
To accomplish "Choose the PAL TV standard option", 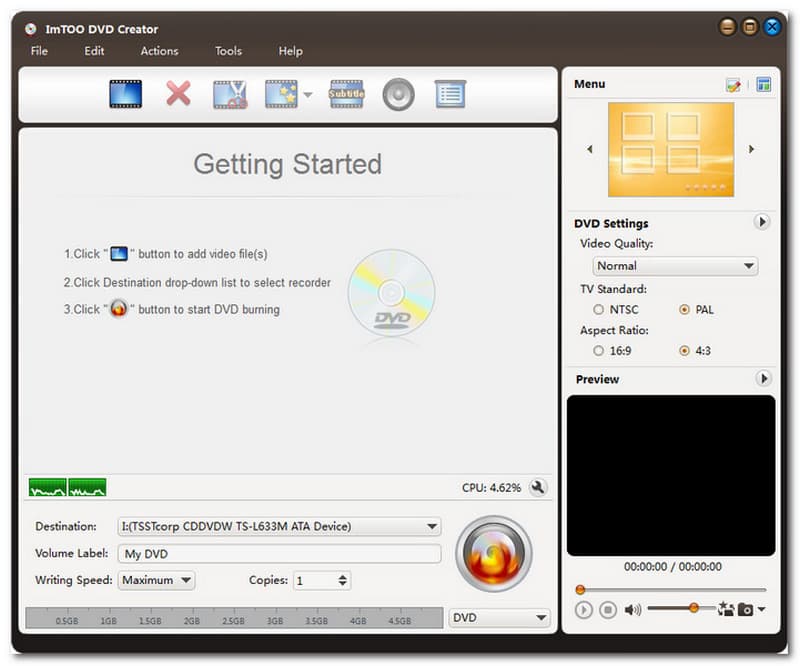I will click(684, 310).
